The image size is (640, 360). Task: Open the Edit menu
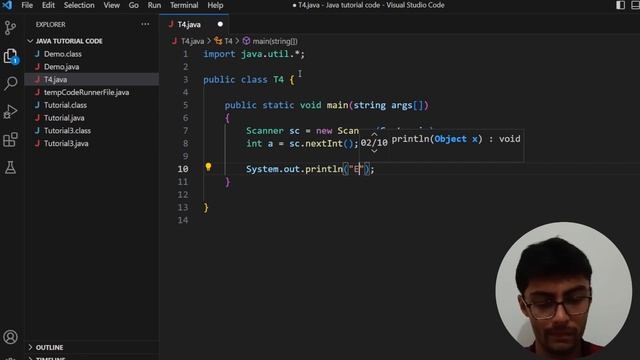point(48,5)
